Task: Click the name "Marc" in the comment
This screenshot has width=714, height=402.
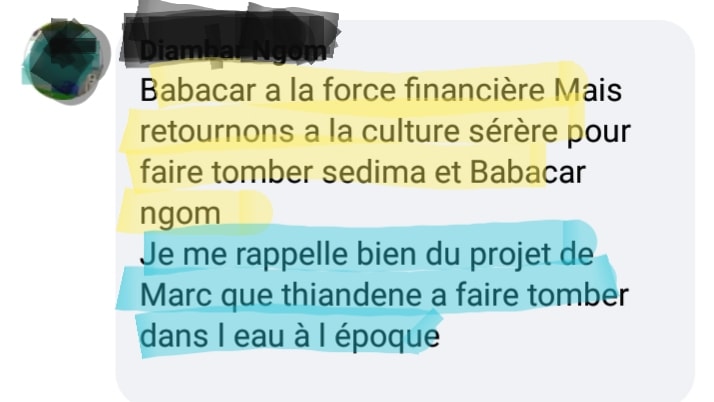Action: tap(176, 295)
